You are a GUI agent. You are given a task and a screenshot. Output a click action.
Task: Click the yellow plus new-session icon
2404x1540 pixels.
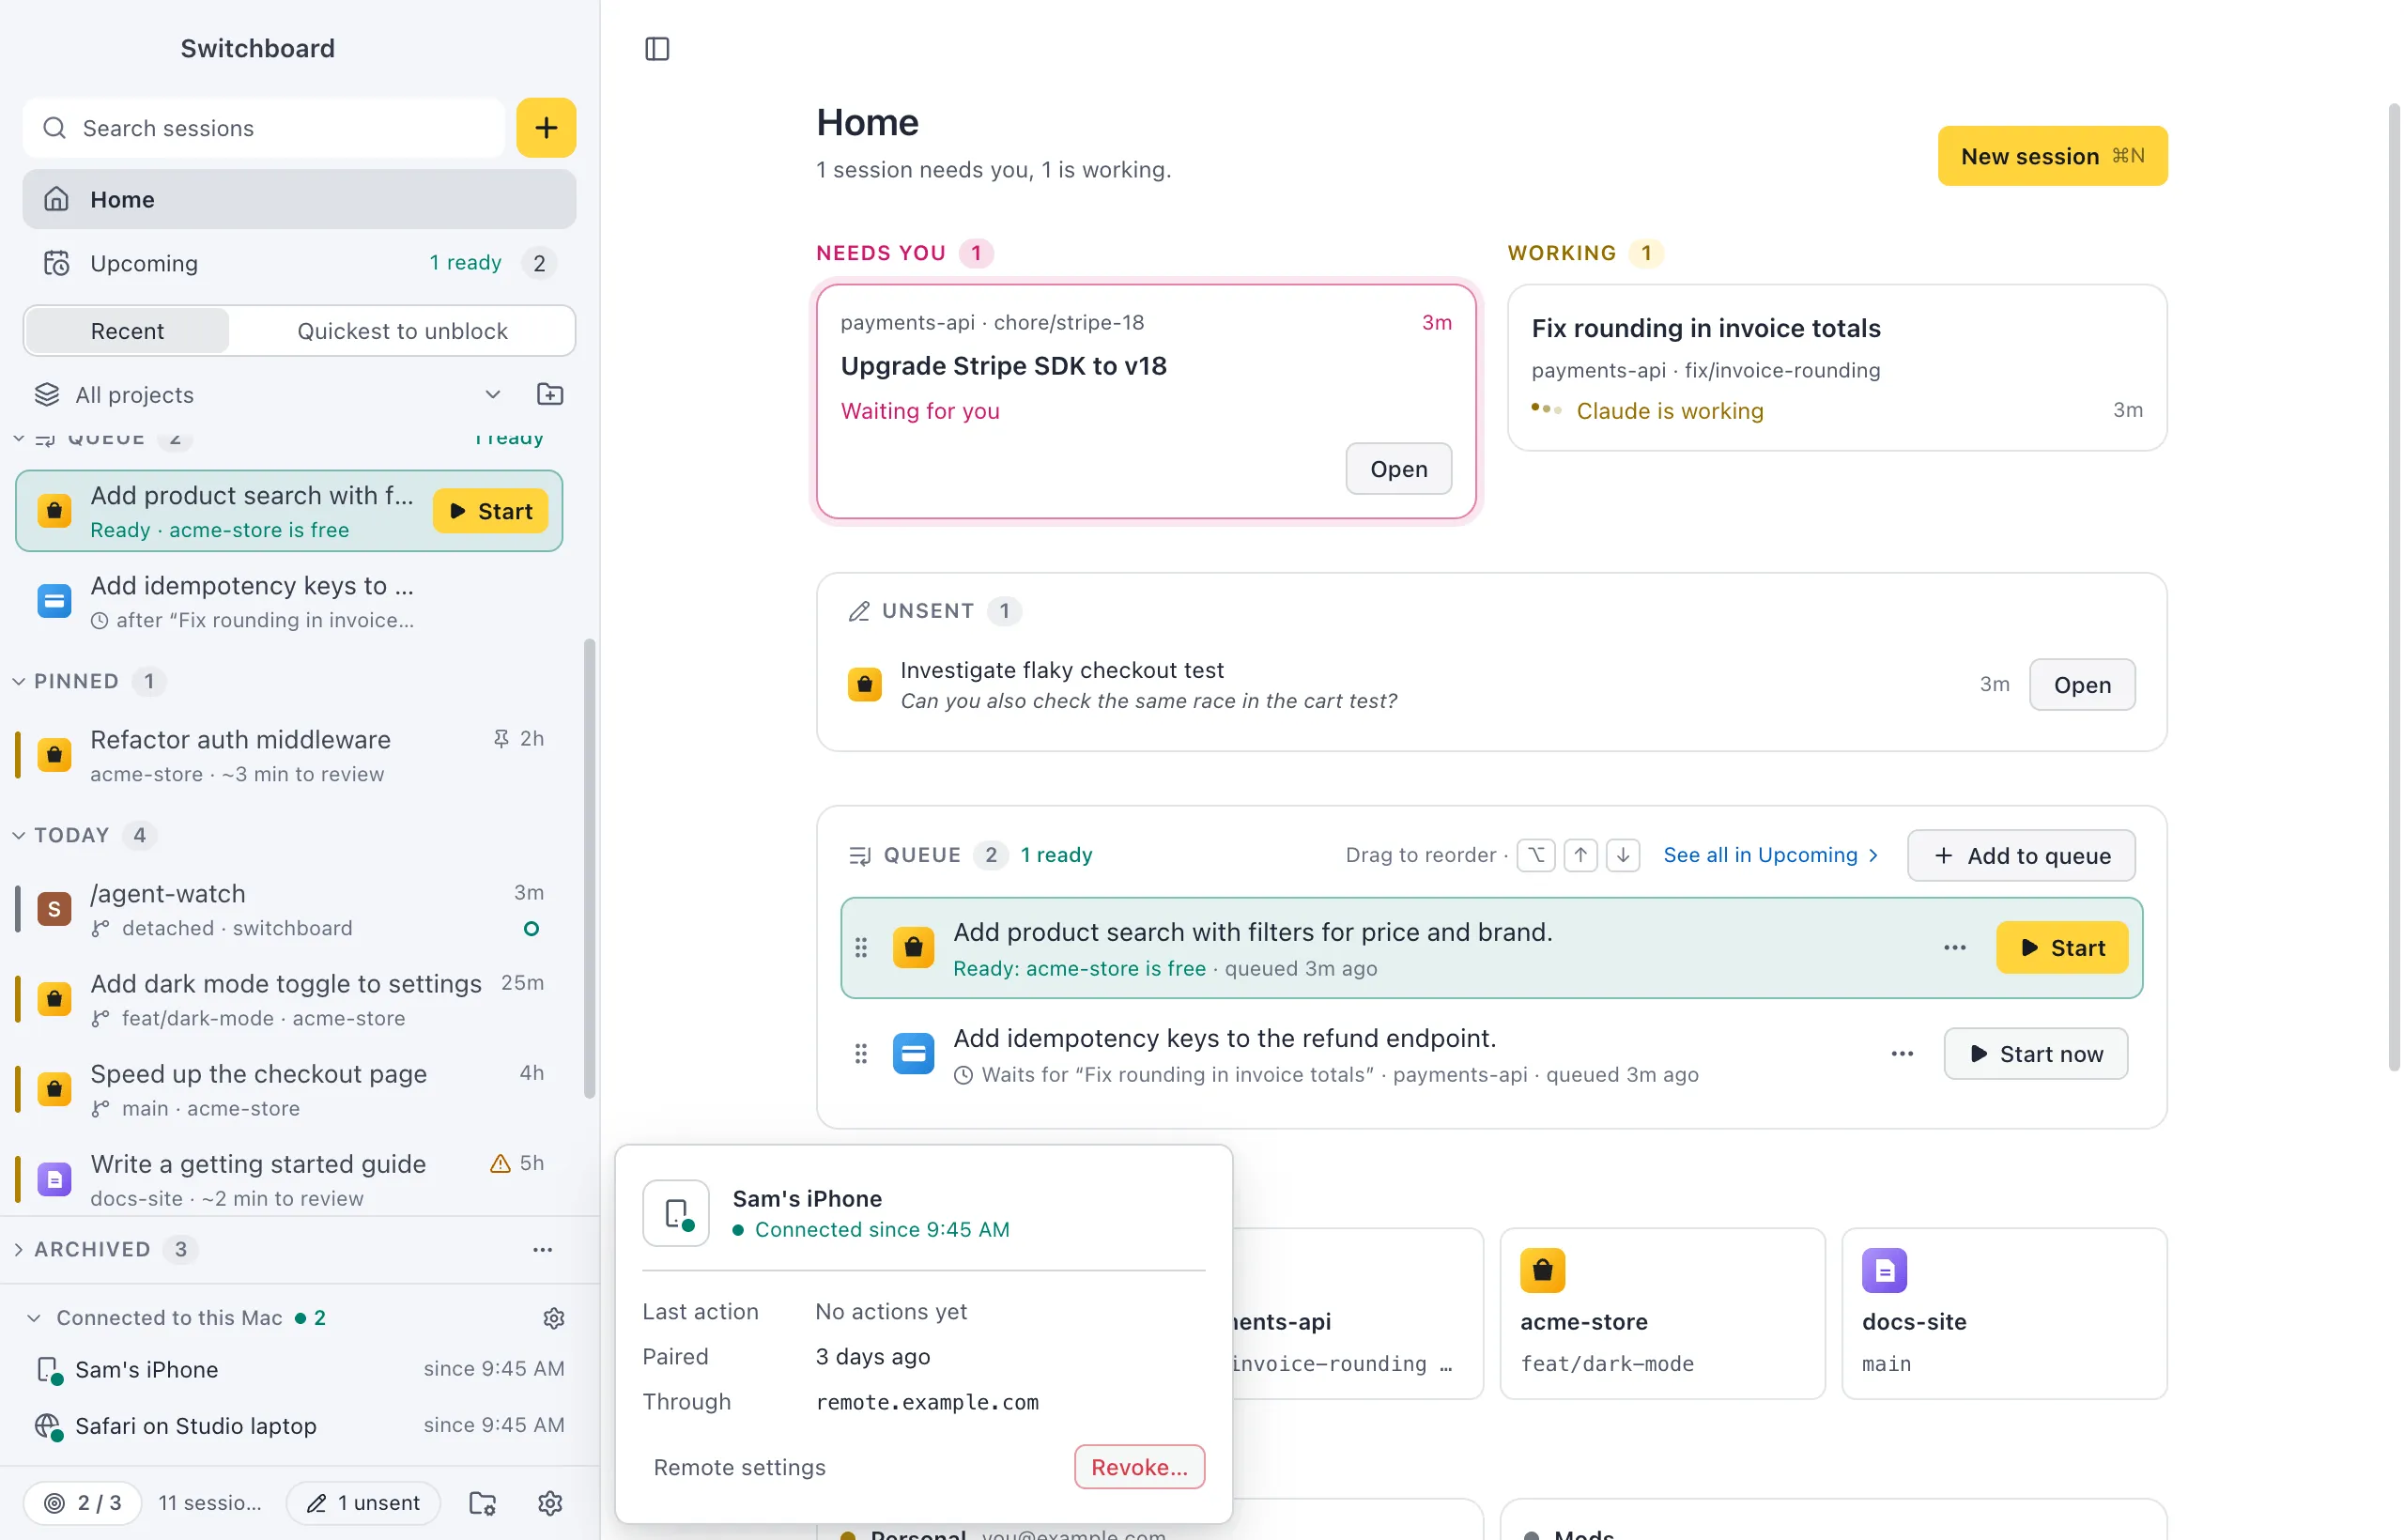(546, 128)
